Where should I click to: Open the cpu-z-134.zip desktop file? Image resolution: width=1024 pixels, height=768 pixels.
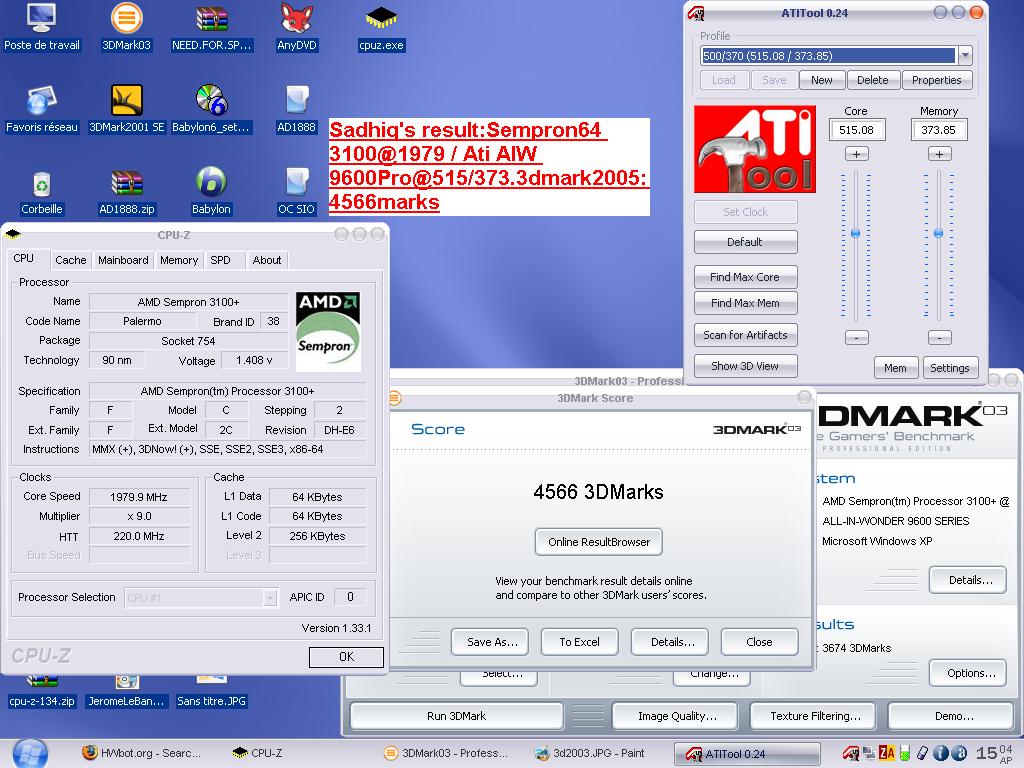tap(42, 694)
